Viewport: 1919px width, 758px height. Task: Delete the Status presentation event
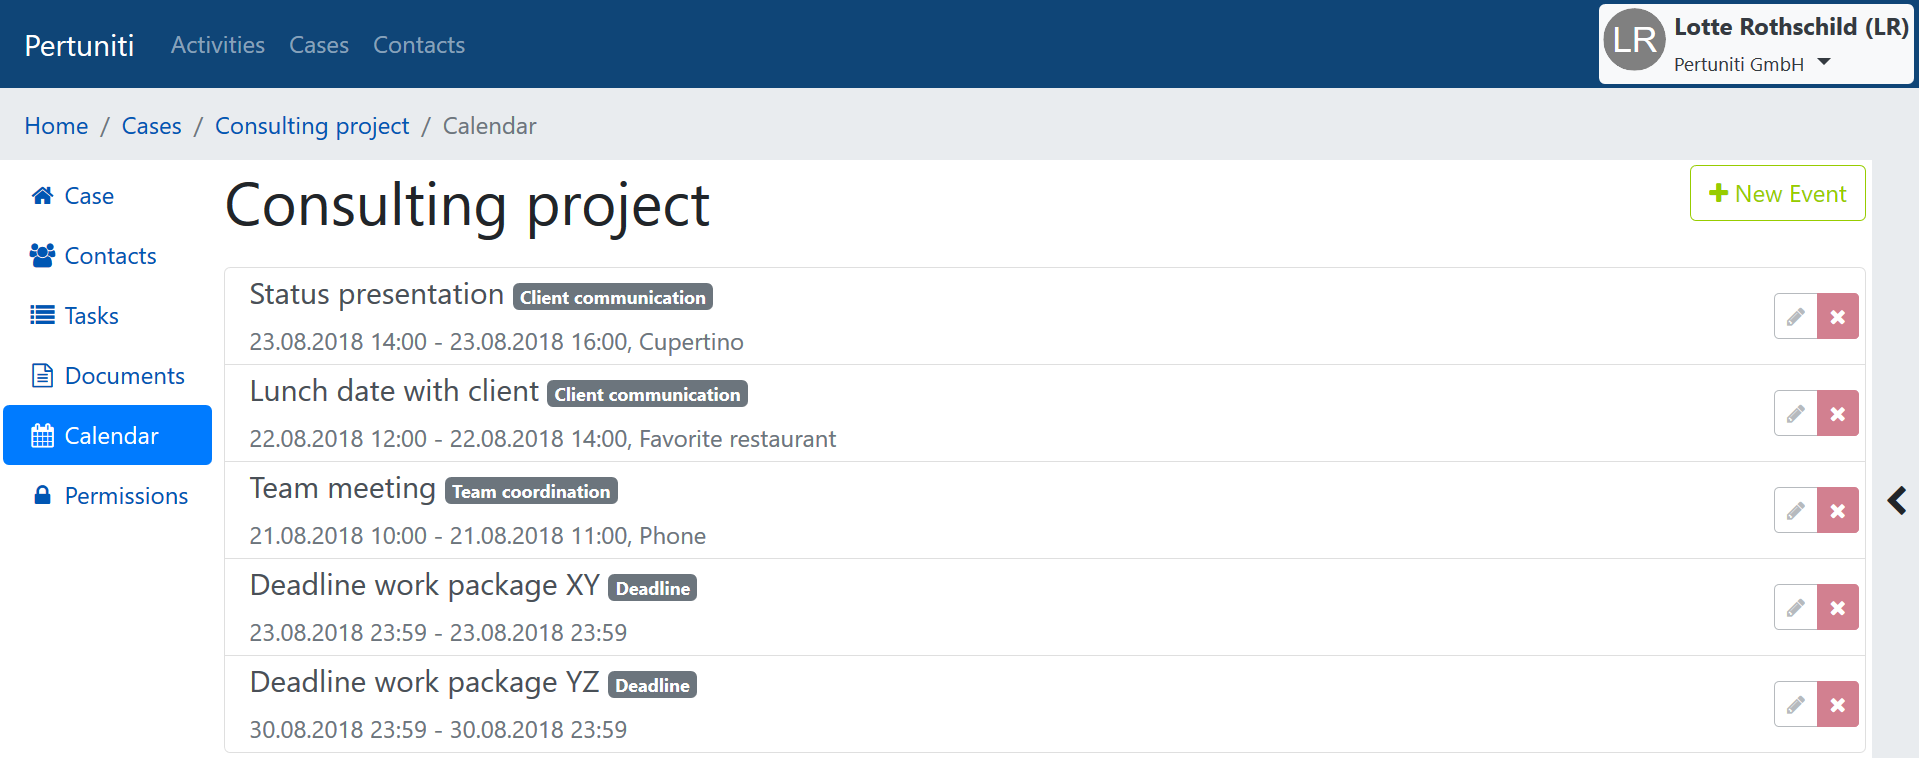tap(1837, 317)
